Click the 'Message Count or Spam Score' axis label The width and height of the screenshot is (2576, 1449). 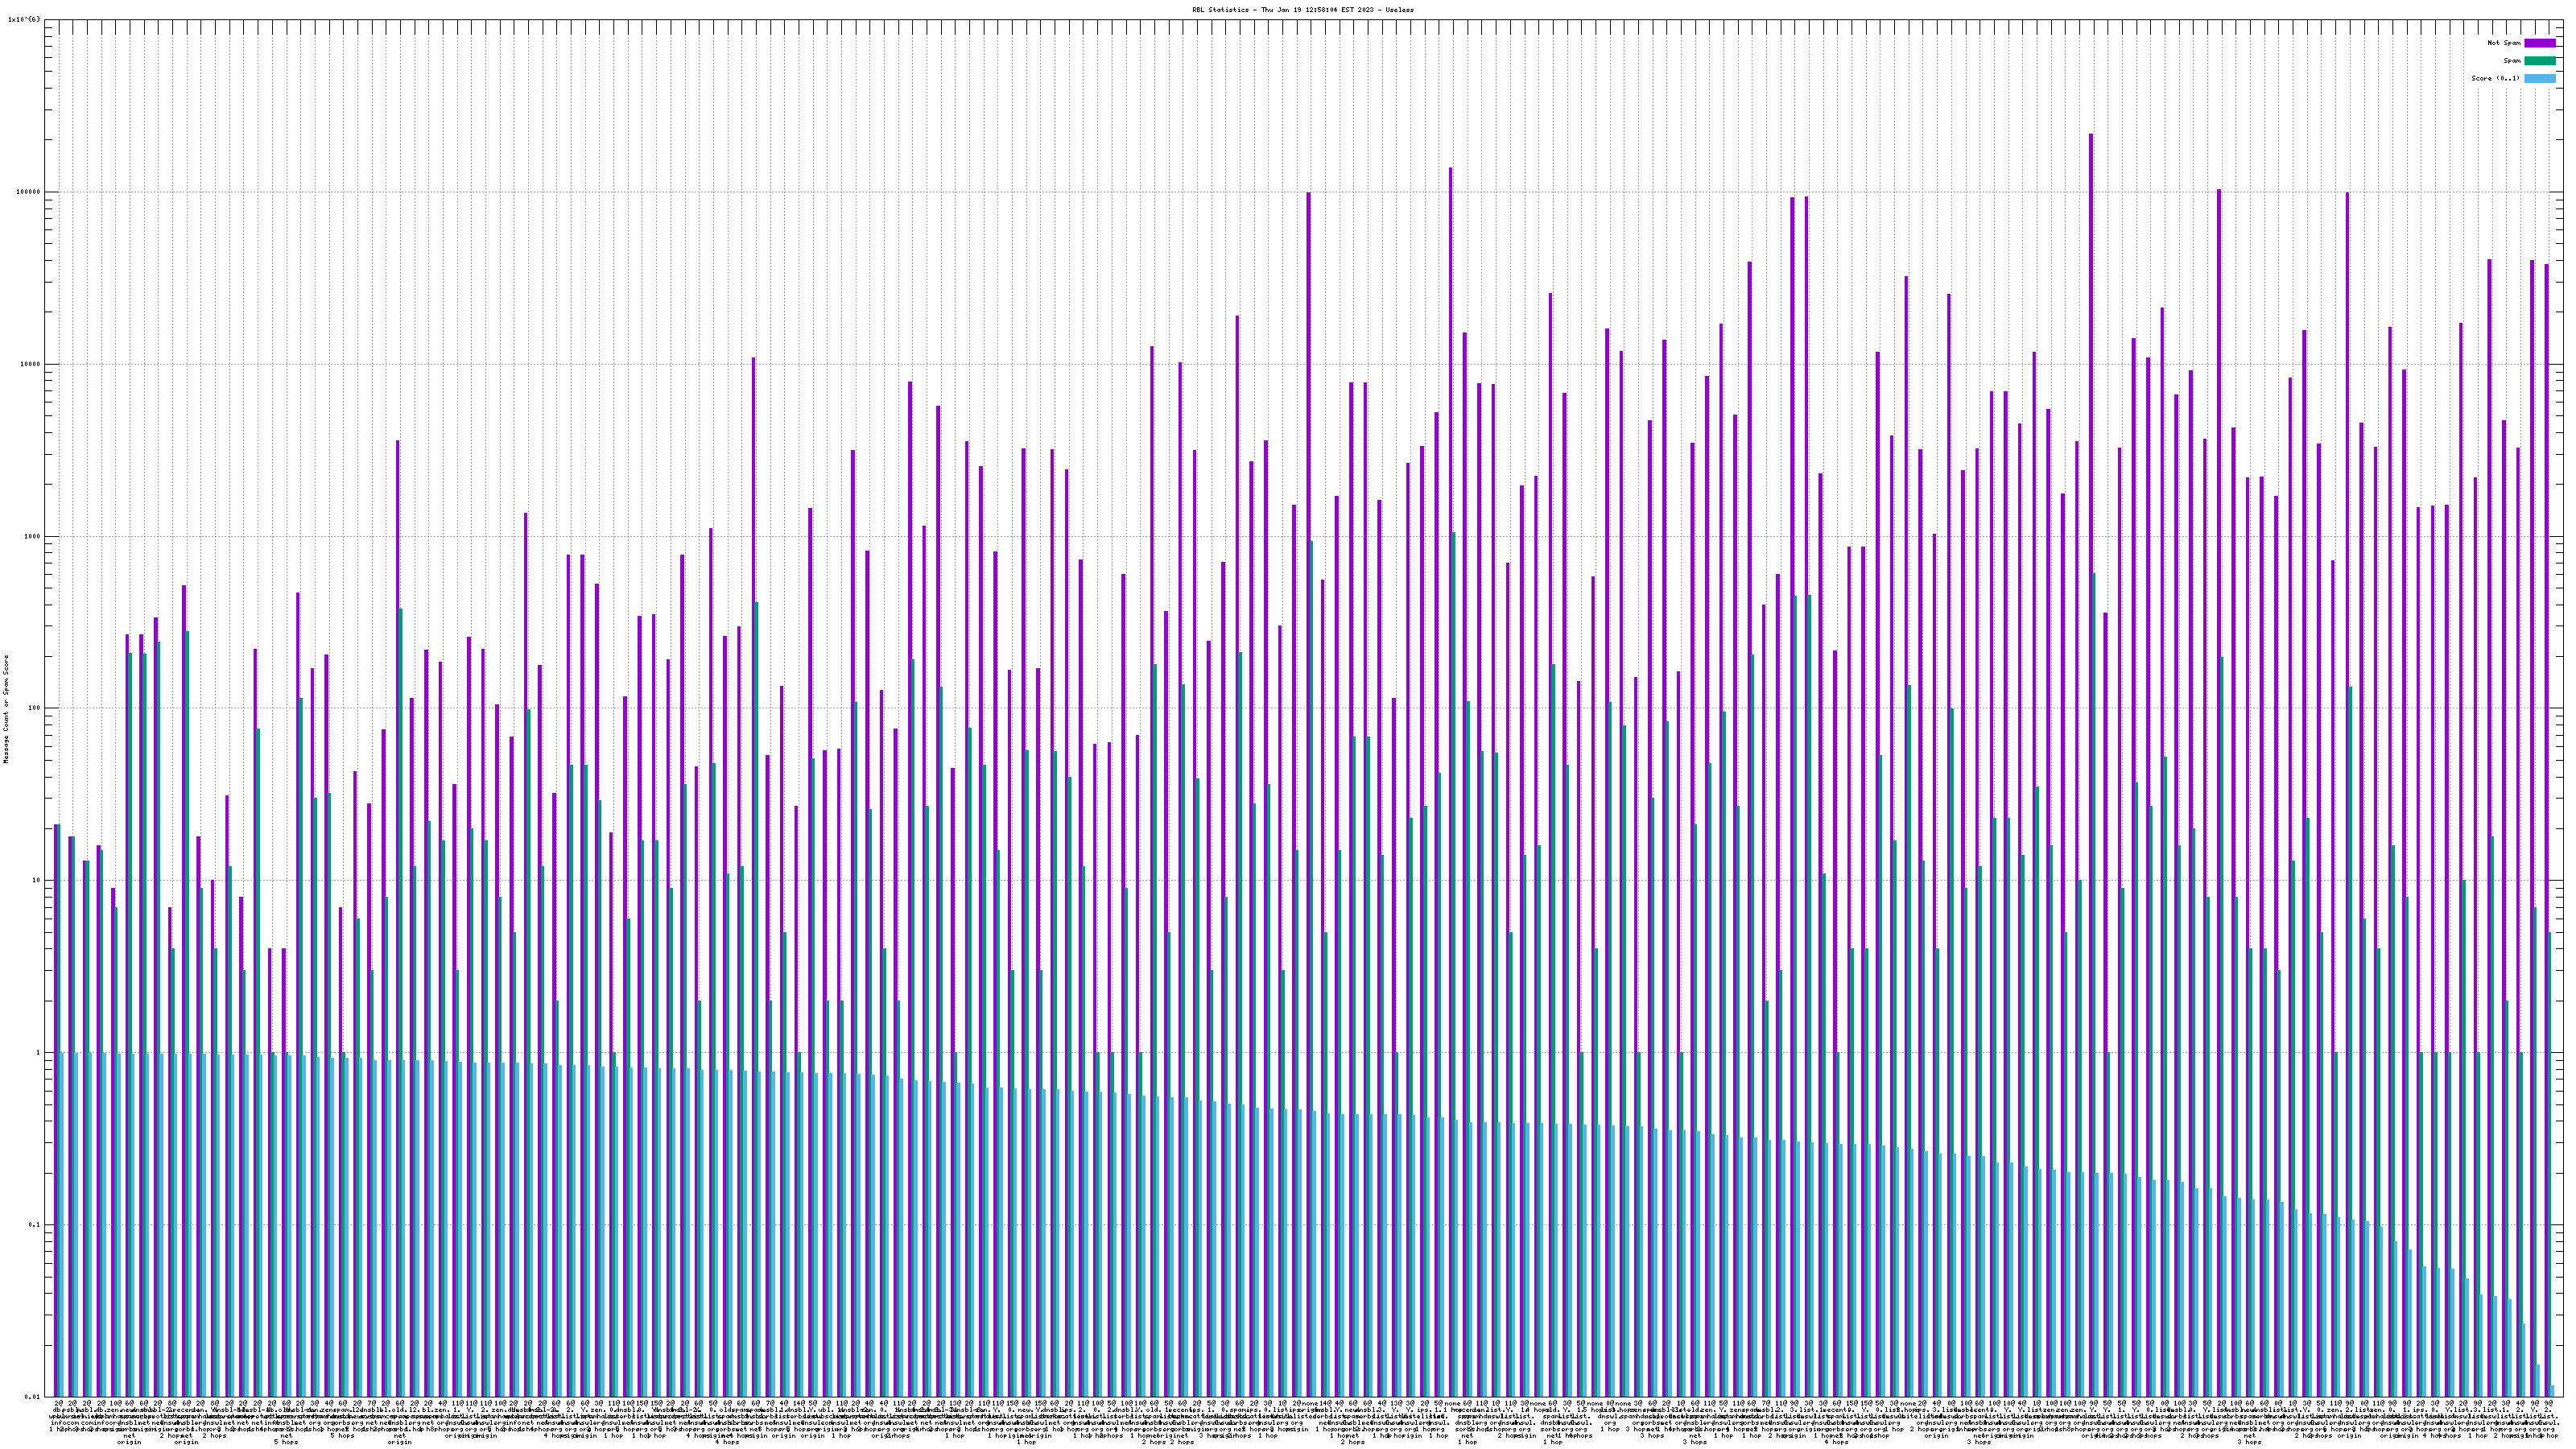(x=6, y=709)
